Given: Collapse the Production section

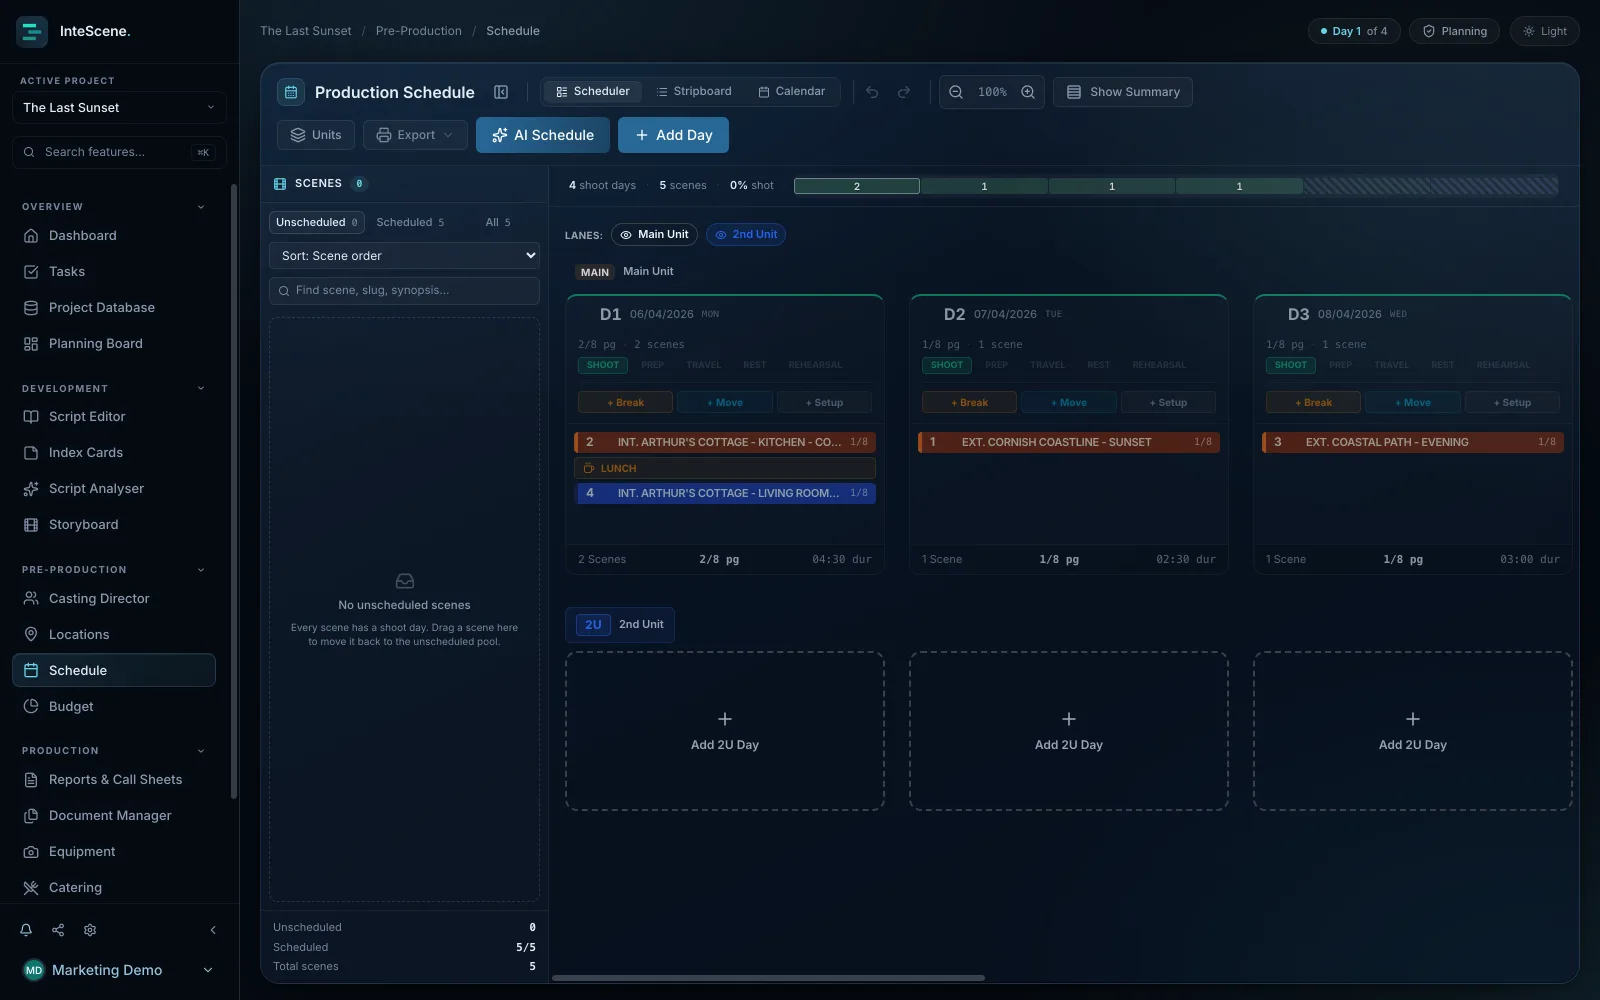Looking at the screenshot, I should 201,751.
